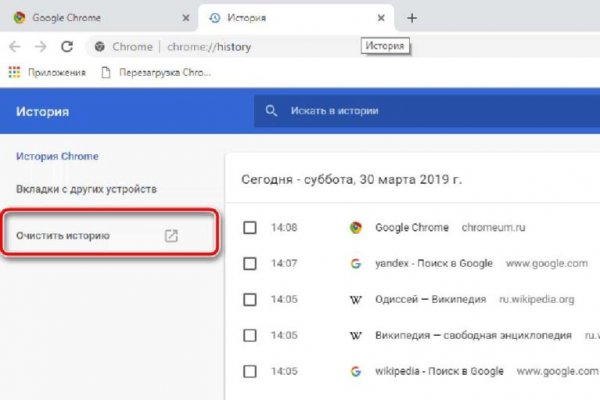Click the Искать в истории search field
Viewport: 600px width, 400px height.
click(x=420, y=111)
